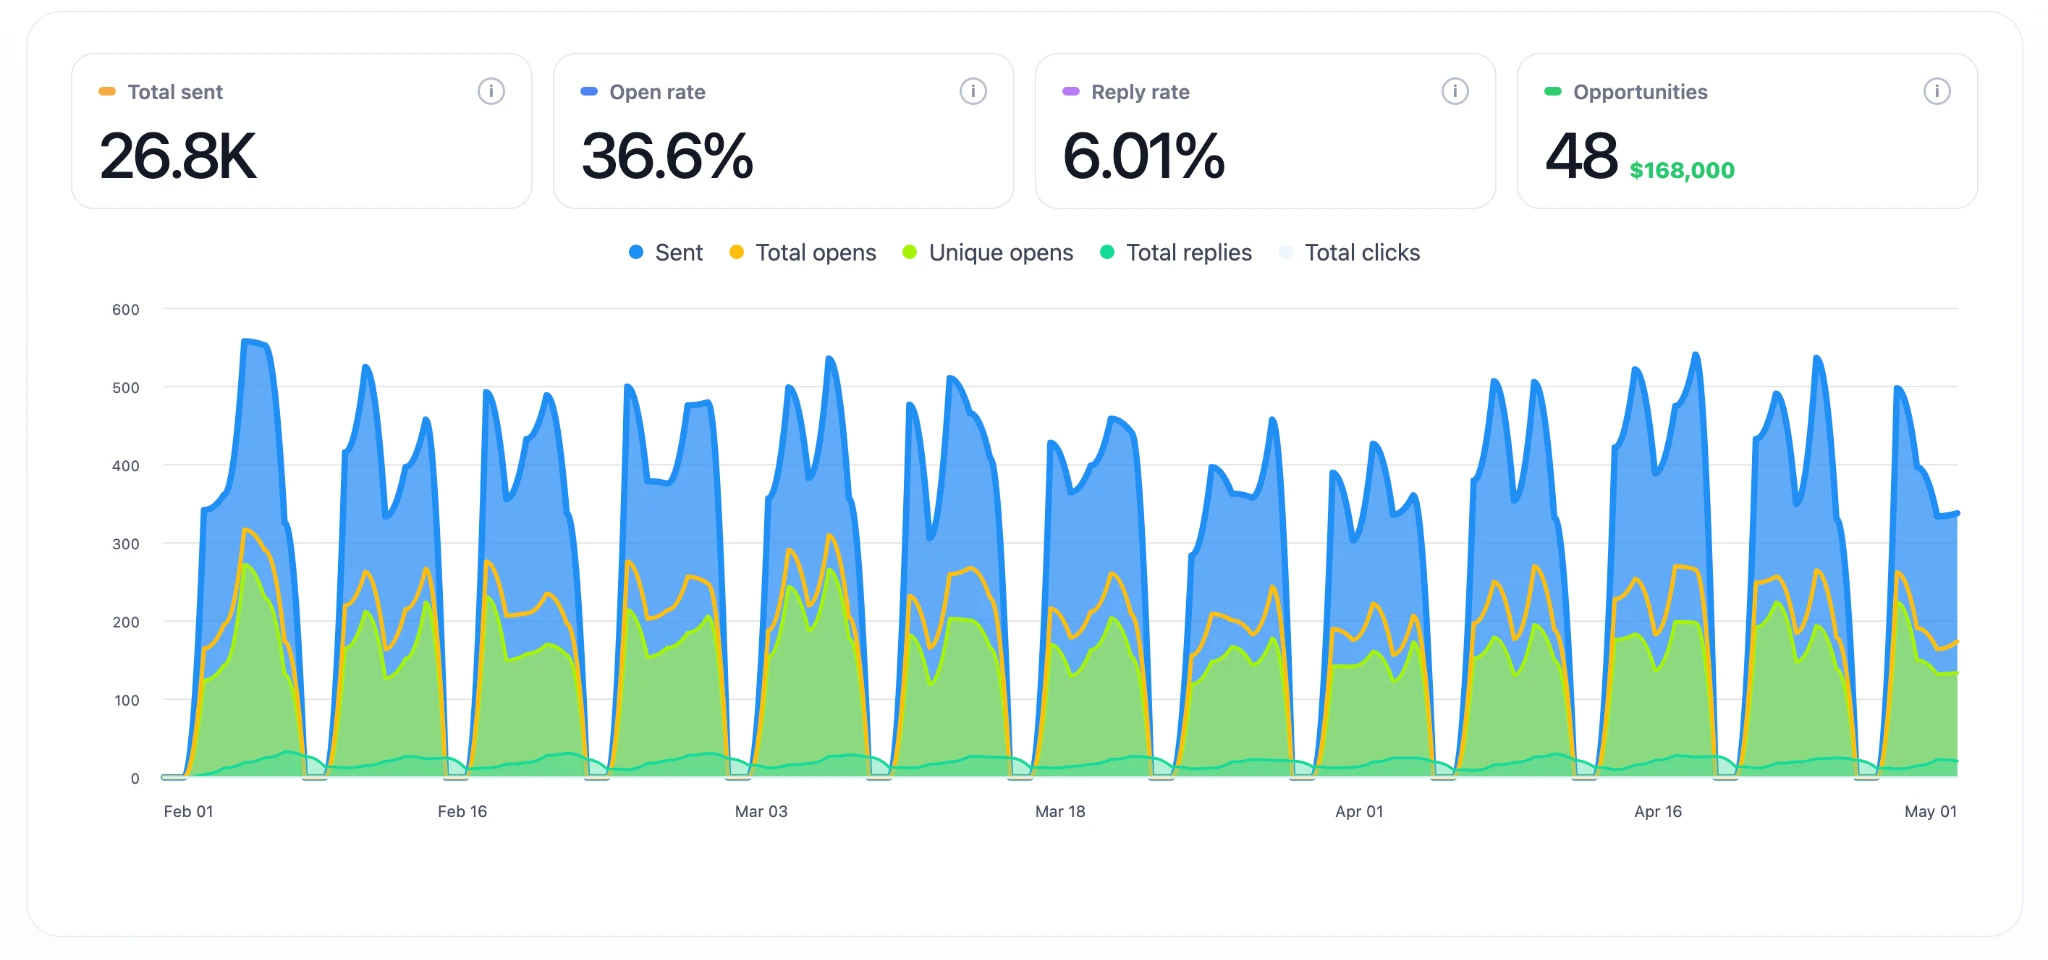Screen dimensions: 2048x960
Task: Click the Open rate card title
Action: pos(657,92)
